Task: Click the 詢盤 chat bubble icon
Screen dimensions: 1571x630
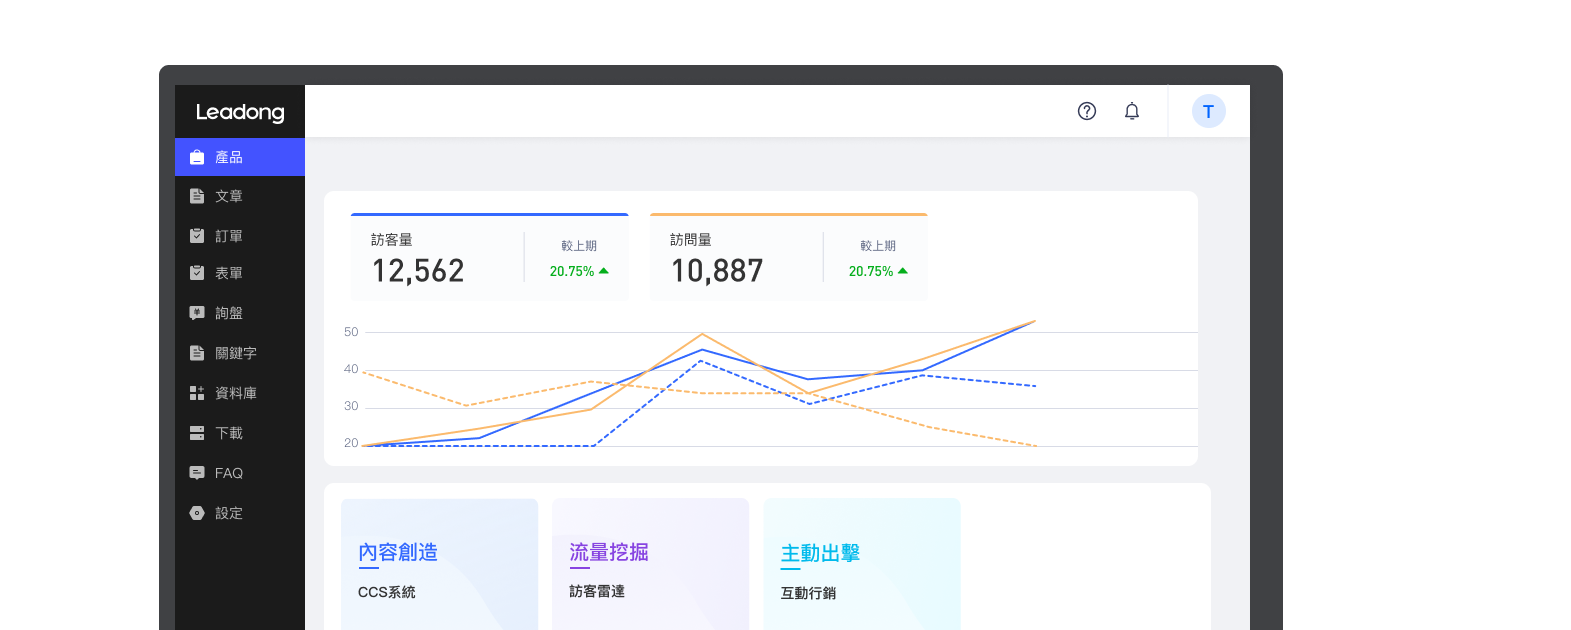Action: pos(197,313)
